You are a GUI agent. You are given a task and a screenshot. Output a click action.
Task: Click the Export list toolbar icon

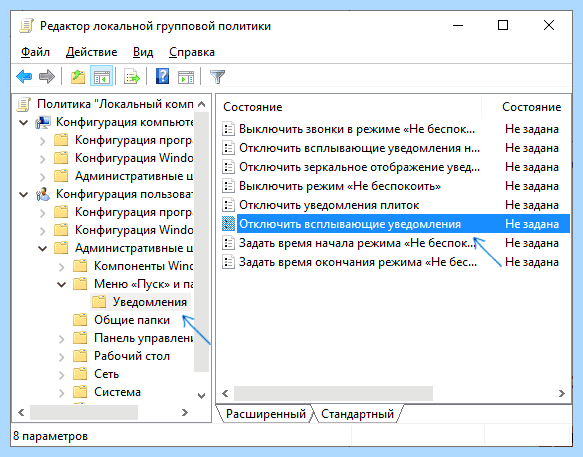pos(132,77)
